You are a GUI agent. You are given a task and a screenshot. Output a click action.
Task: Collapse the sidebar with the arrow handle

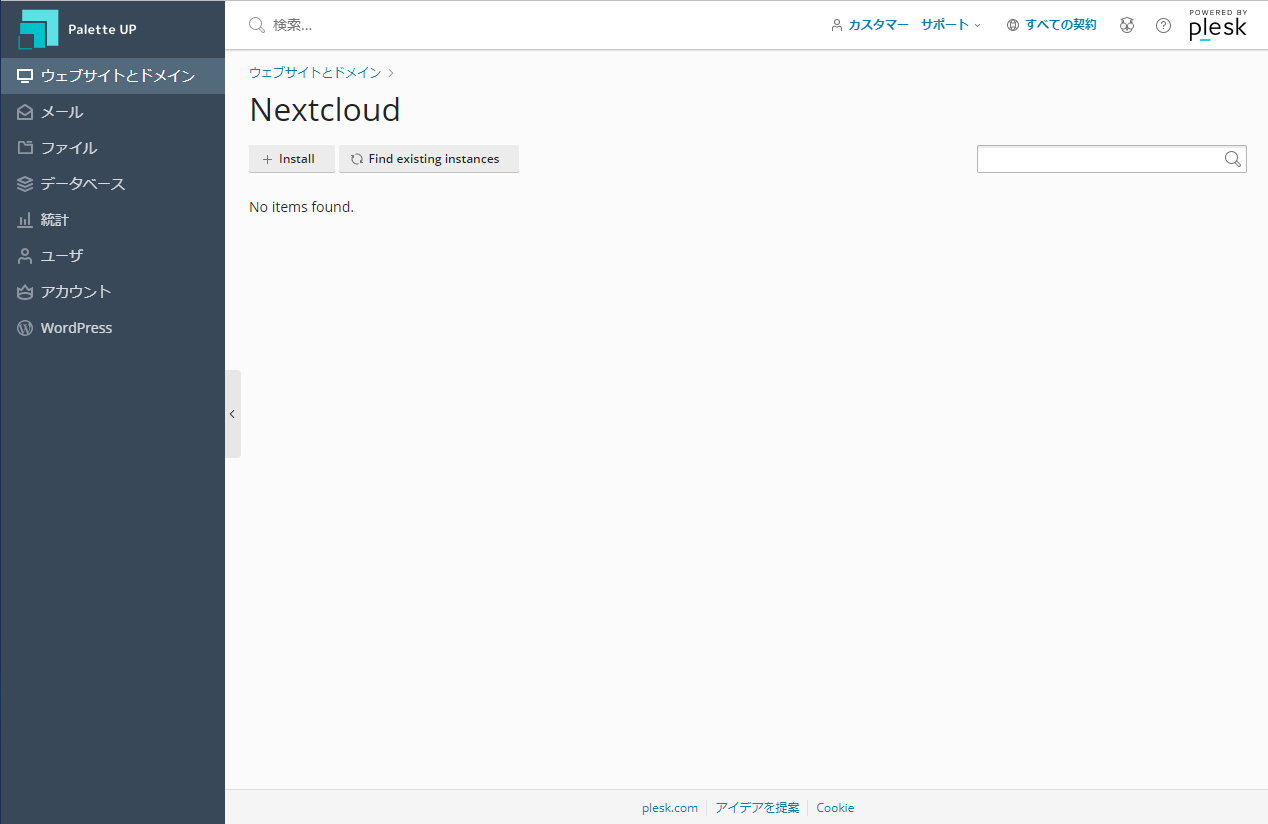232,414
